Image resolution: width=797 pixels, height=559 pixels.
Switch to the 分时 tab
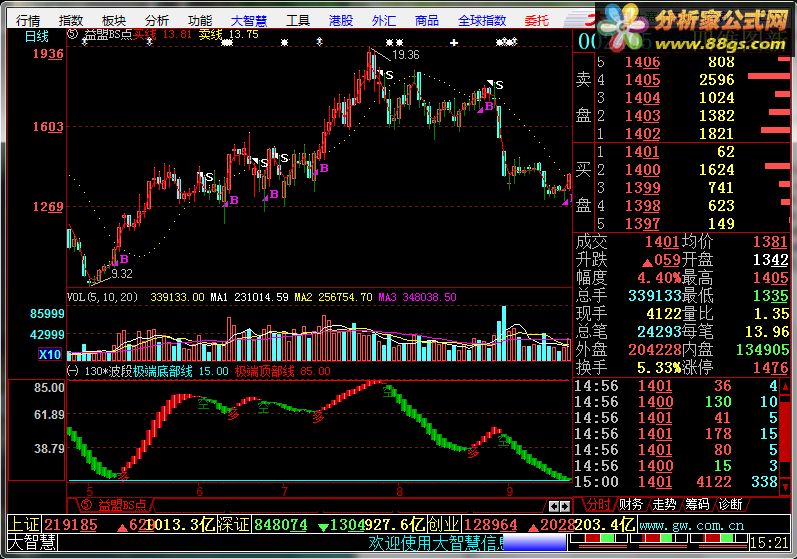pos(598,505)
